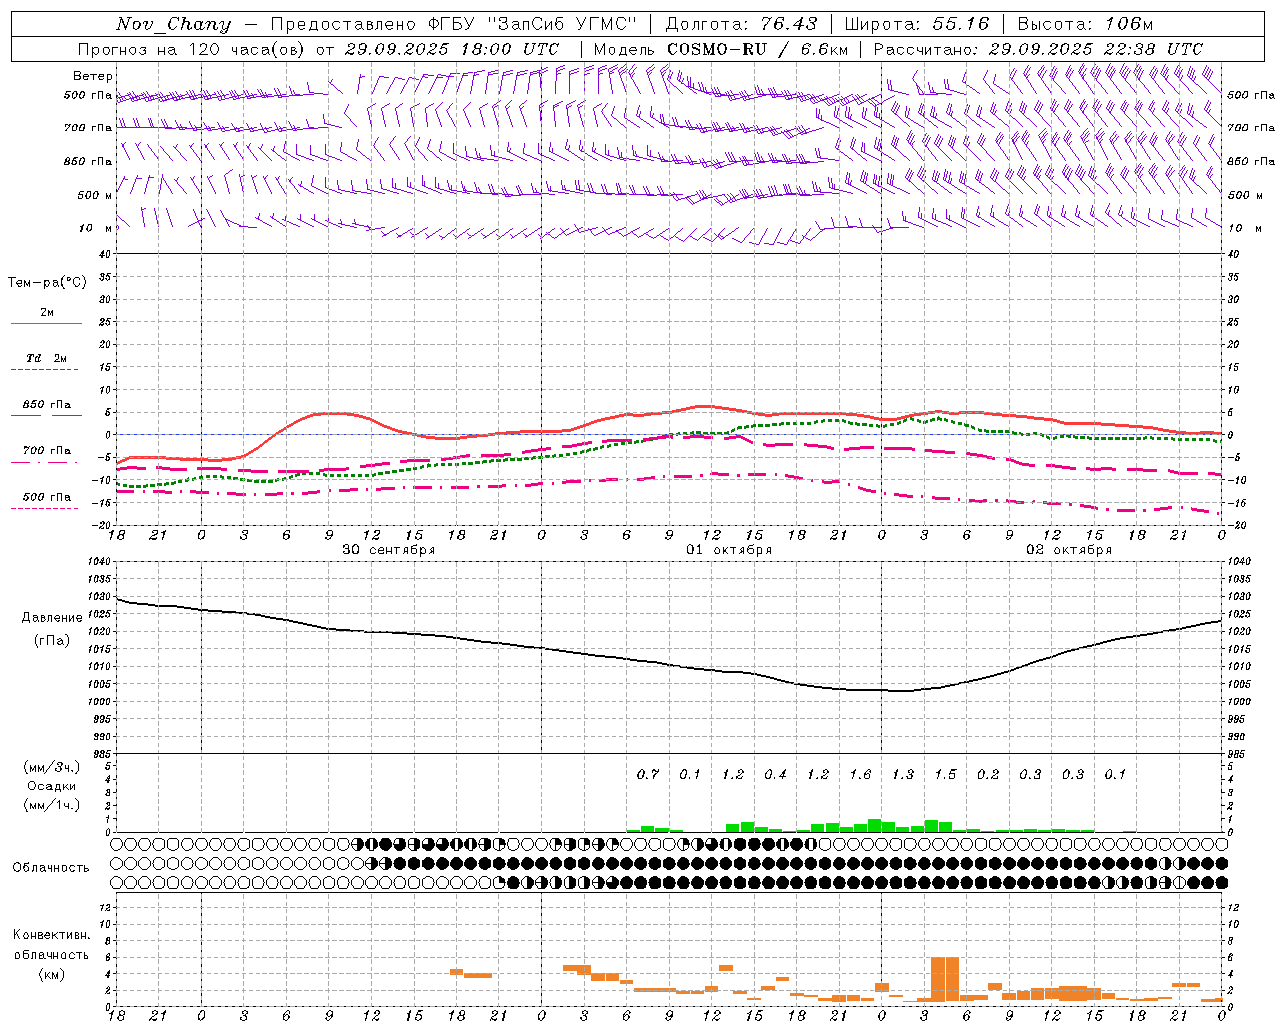1280x1024 pixels.
Task: Select the 'Долгота: 76.43' header value
Action: [742, 24]
